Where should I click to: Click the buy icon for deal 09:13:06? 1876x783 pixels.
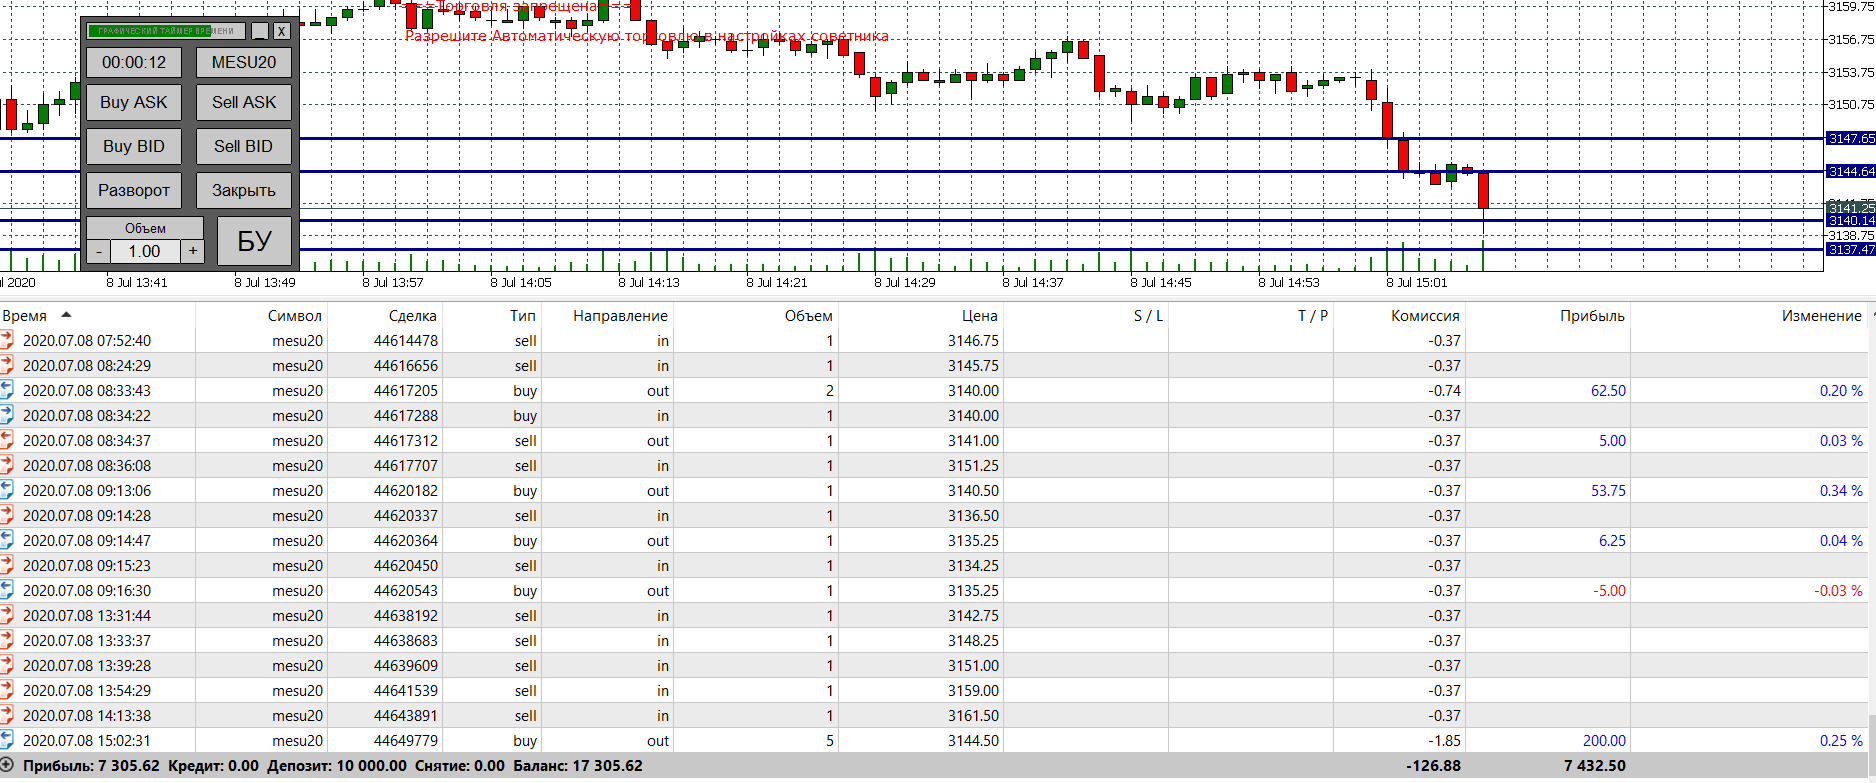pos(7,490)
